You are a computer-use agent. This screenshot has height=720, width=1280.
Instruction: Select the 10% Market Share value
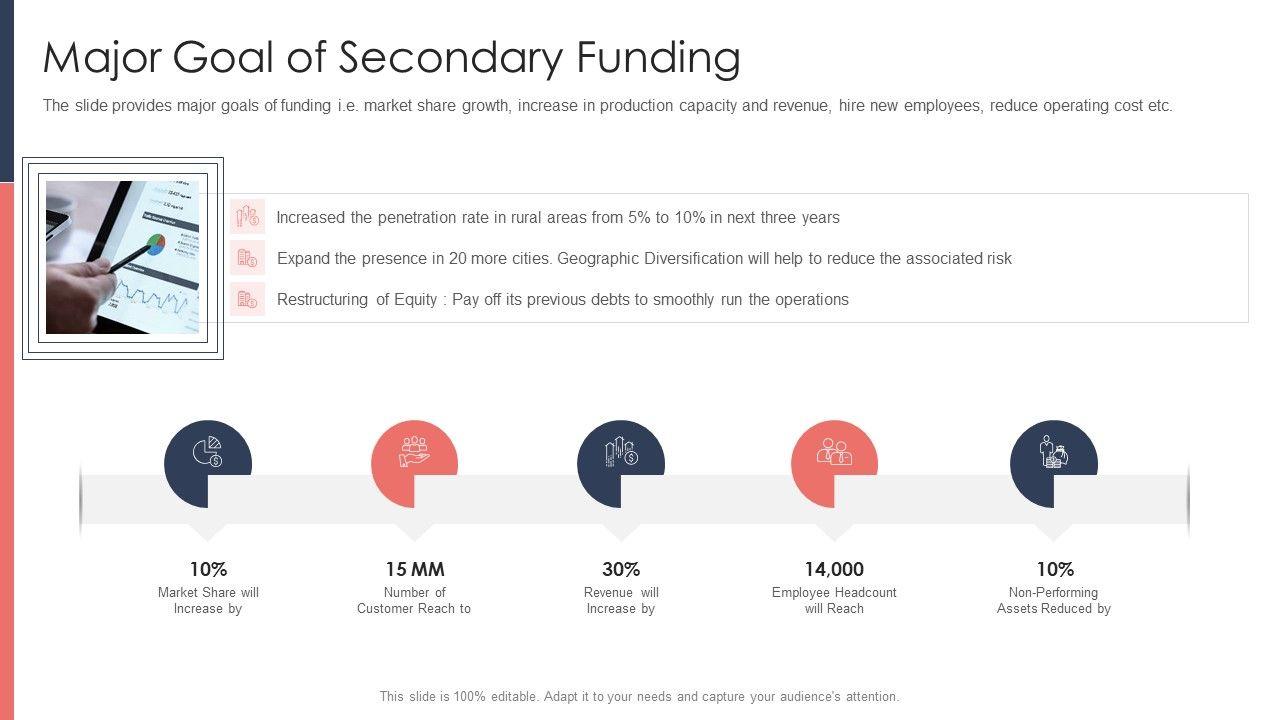[x=208, y=569]
